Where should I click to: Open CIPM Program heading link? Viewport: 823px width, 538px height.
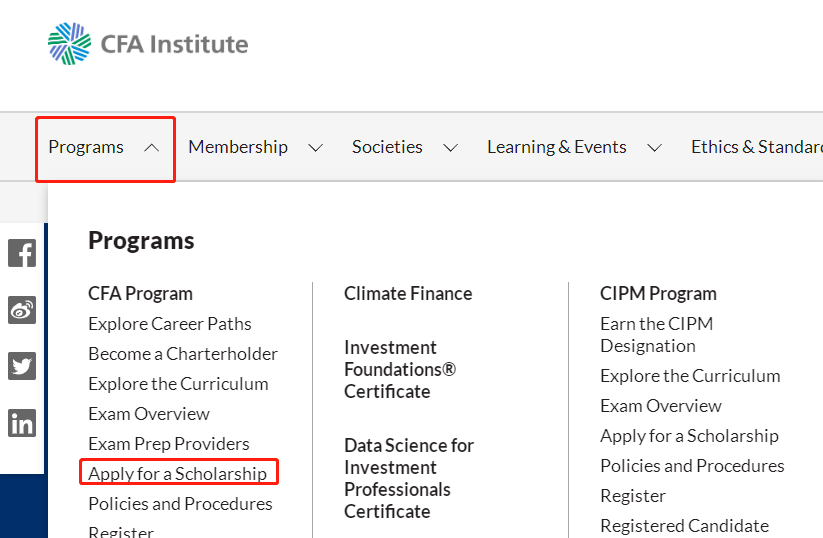pos(658,293)
